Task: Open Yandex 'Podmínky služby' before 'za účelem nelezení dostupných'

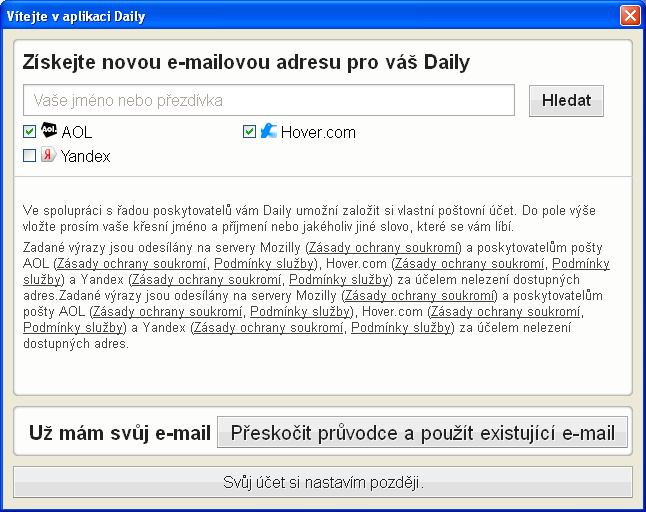Action: (339, 280)
